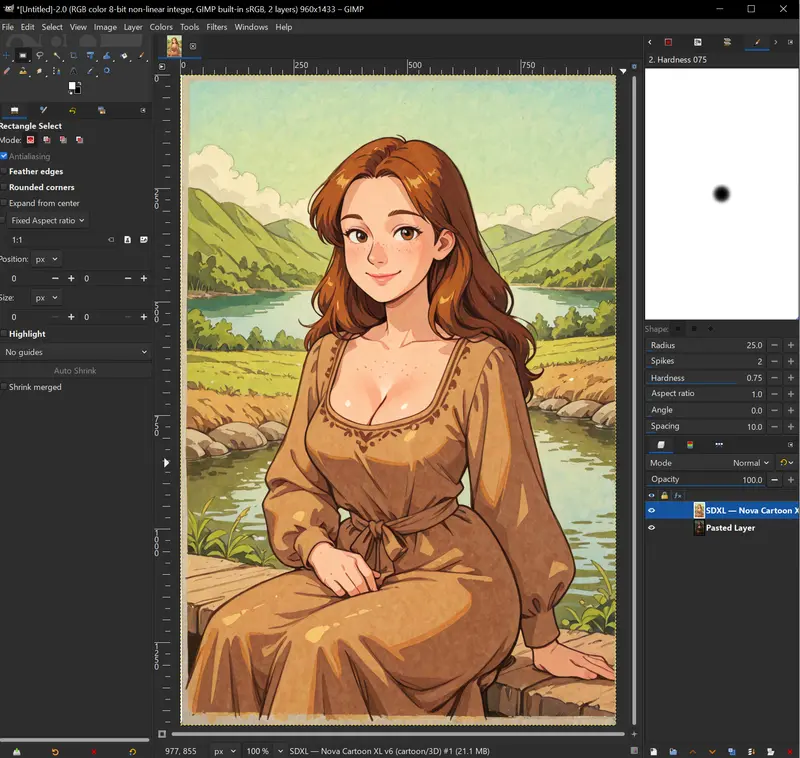Open the Position units dropdown
Viewport: 800px width, 758px height.
(46, 259)
